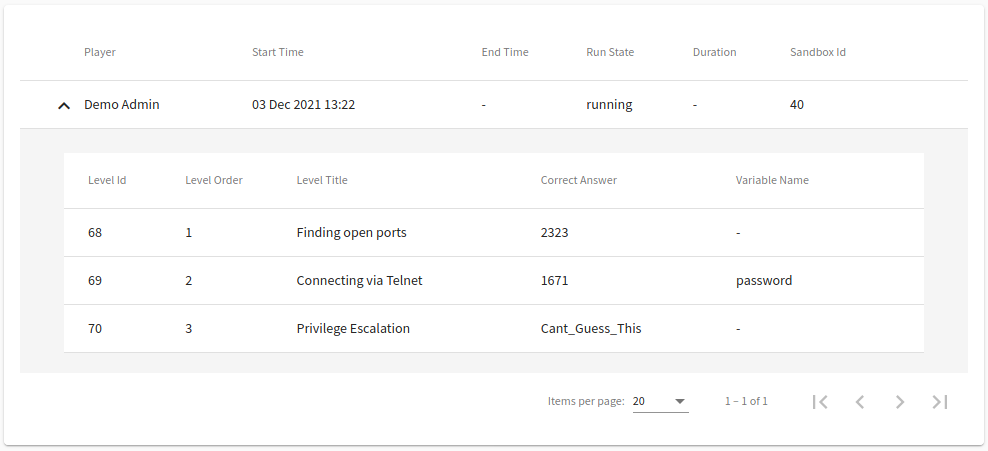Go to previous page arrow
The image size is (988, 451).
[x=860, y=401]
